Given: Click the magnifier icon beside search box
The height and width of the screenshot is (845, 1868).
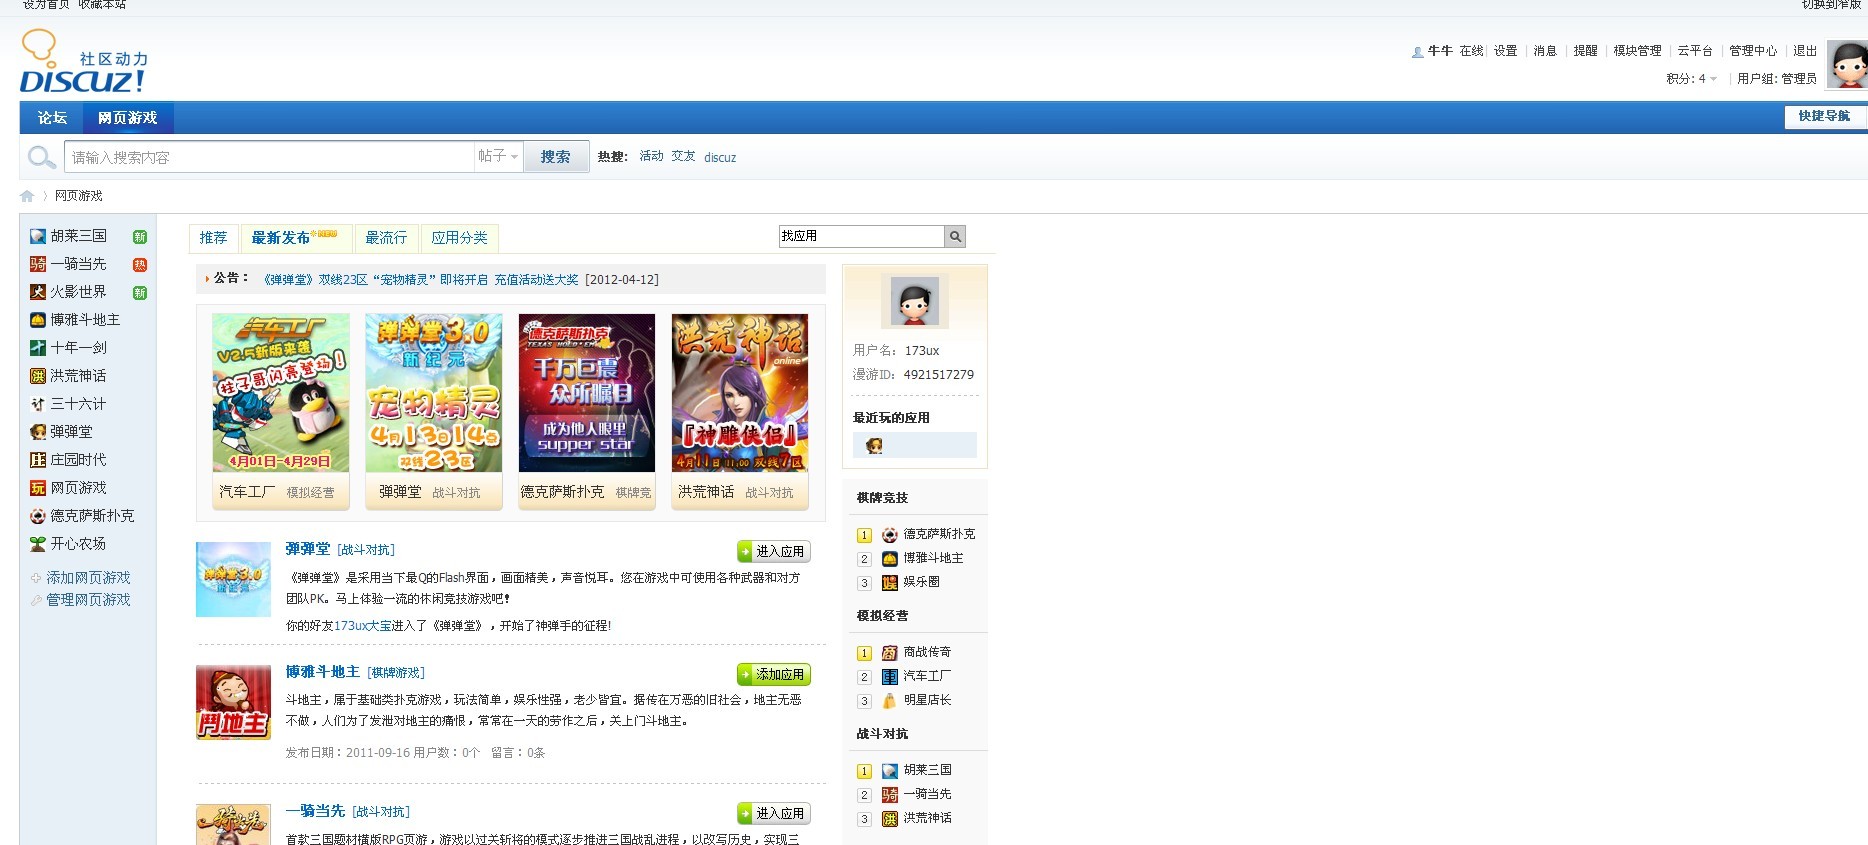Looking at the screenshot, I should tap(41, 157).
